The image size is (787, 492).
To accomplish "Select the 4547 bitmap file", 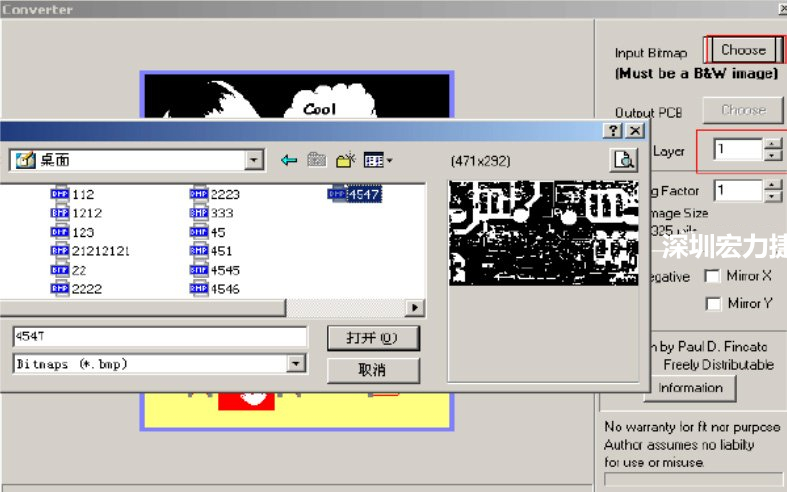I will click(363, 195).
